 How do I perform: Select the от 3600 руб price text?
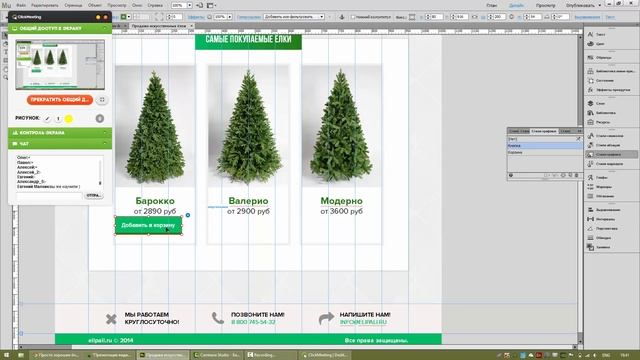[342, 211]
